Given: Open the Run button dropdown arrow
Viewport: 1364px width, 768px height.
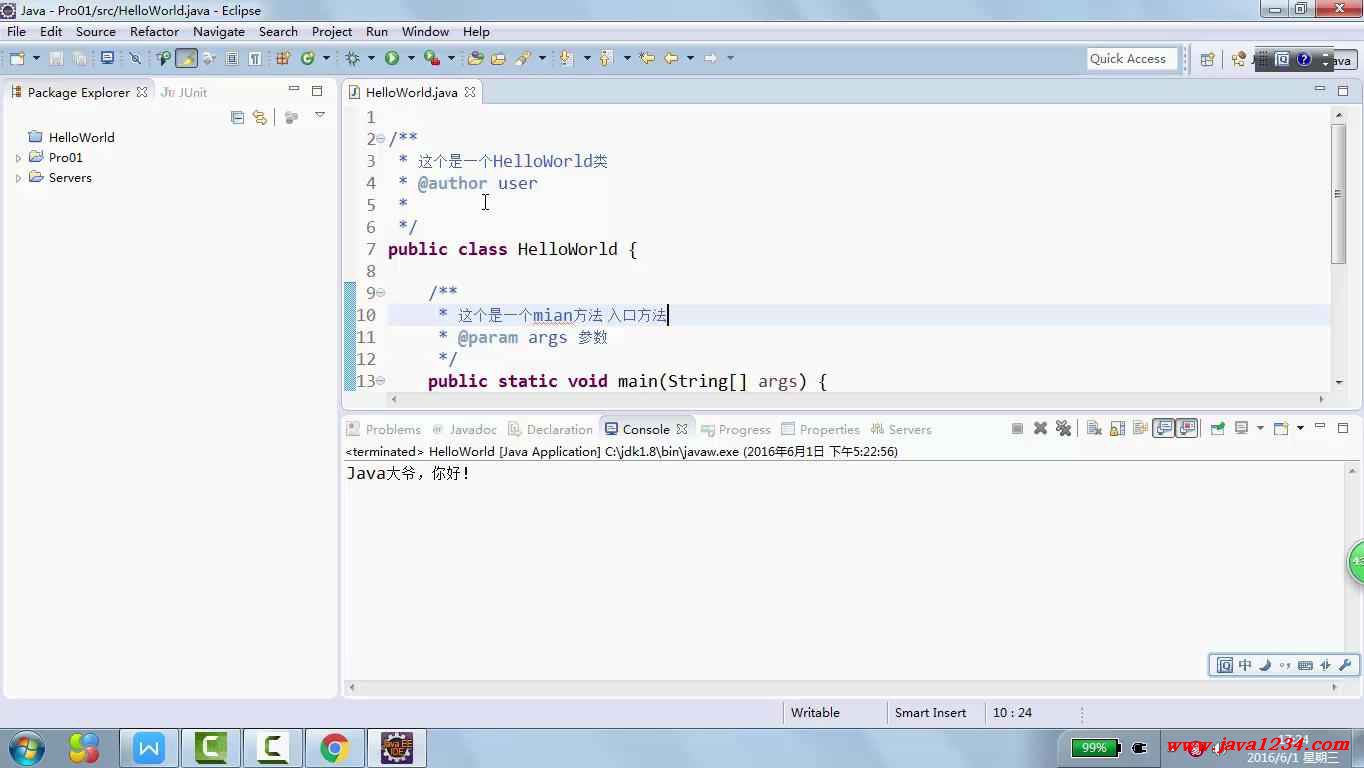Looking at the screenshot, I should [x=410, y=59].
